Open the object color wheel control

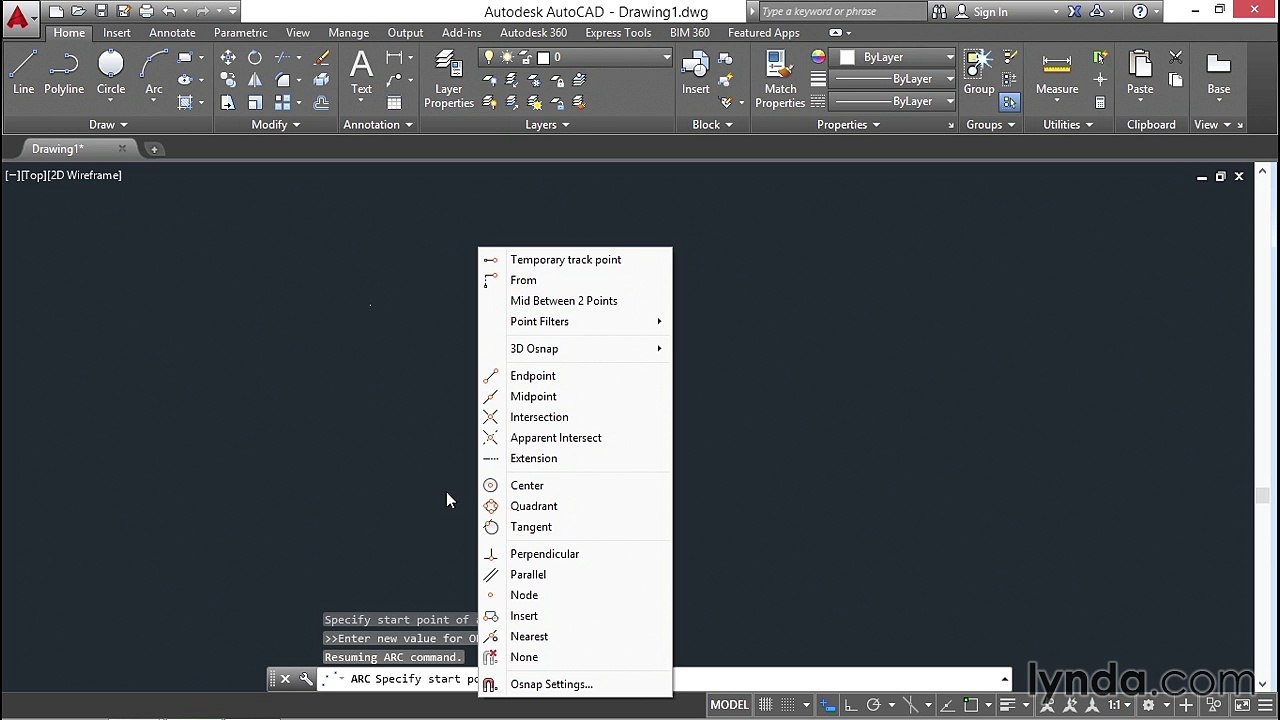[818, 58]
